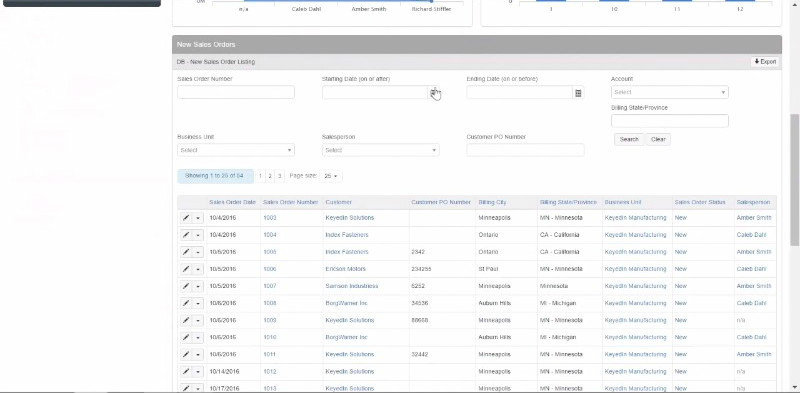
Task: Click the edit pencil for order 1011
Action: pos(186,354)
